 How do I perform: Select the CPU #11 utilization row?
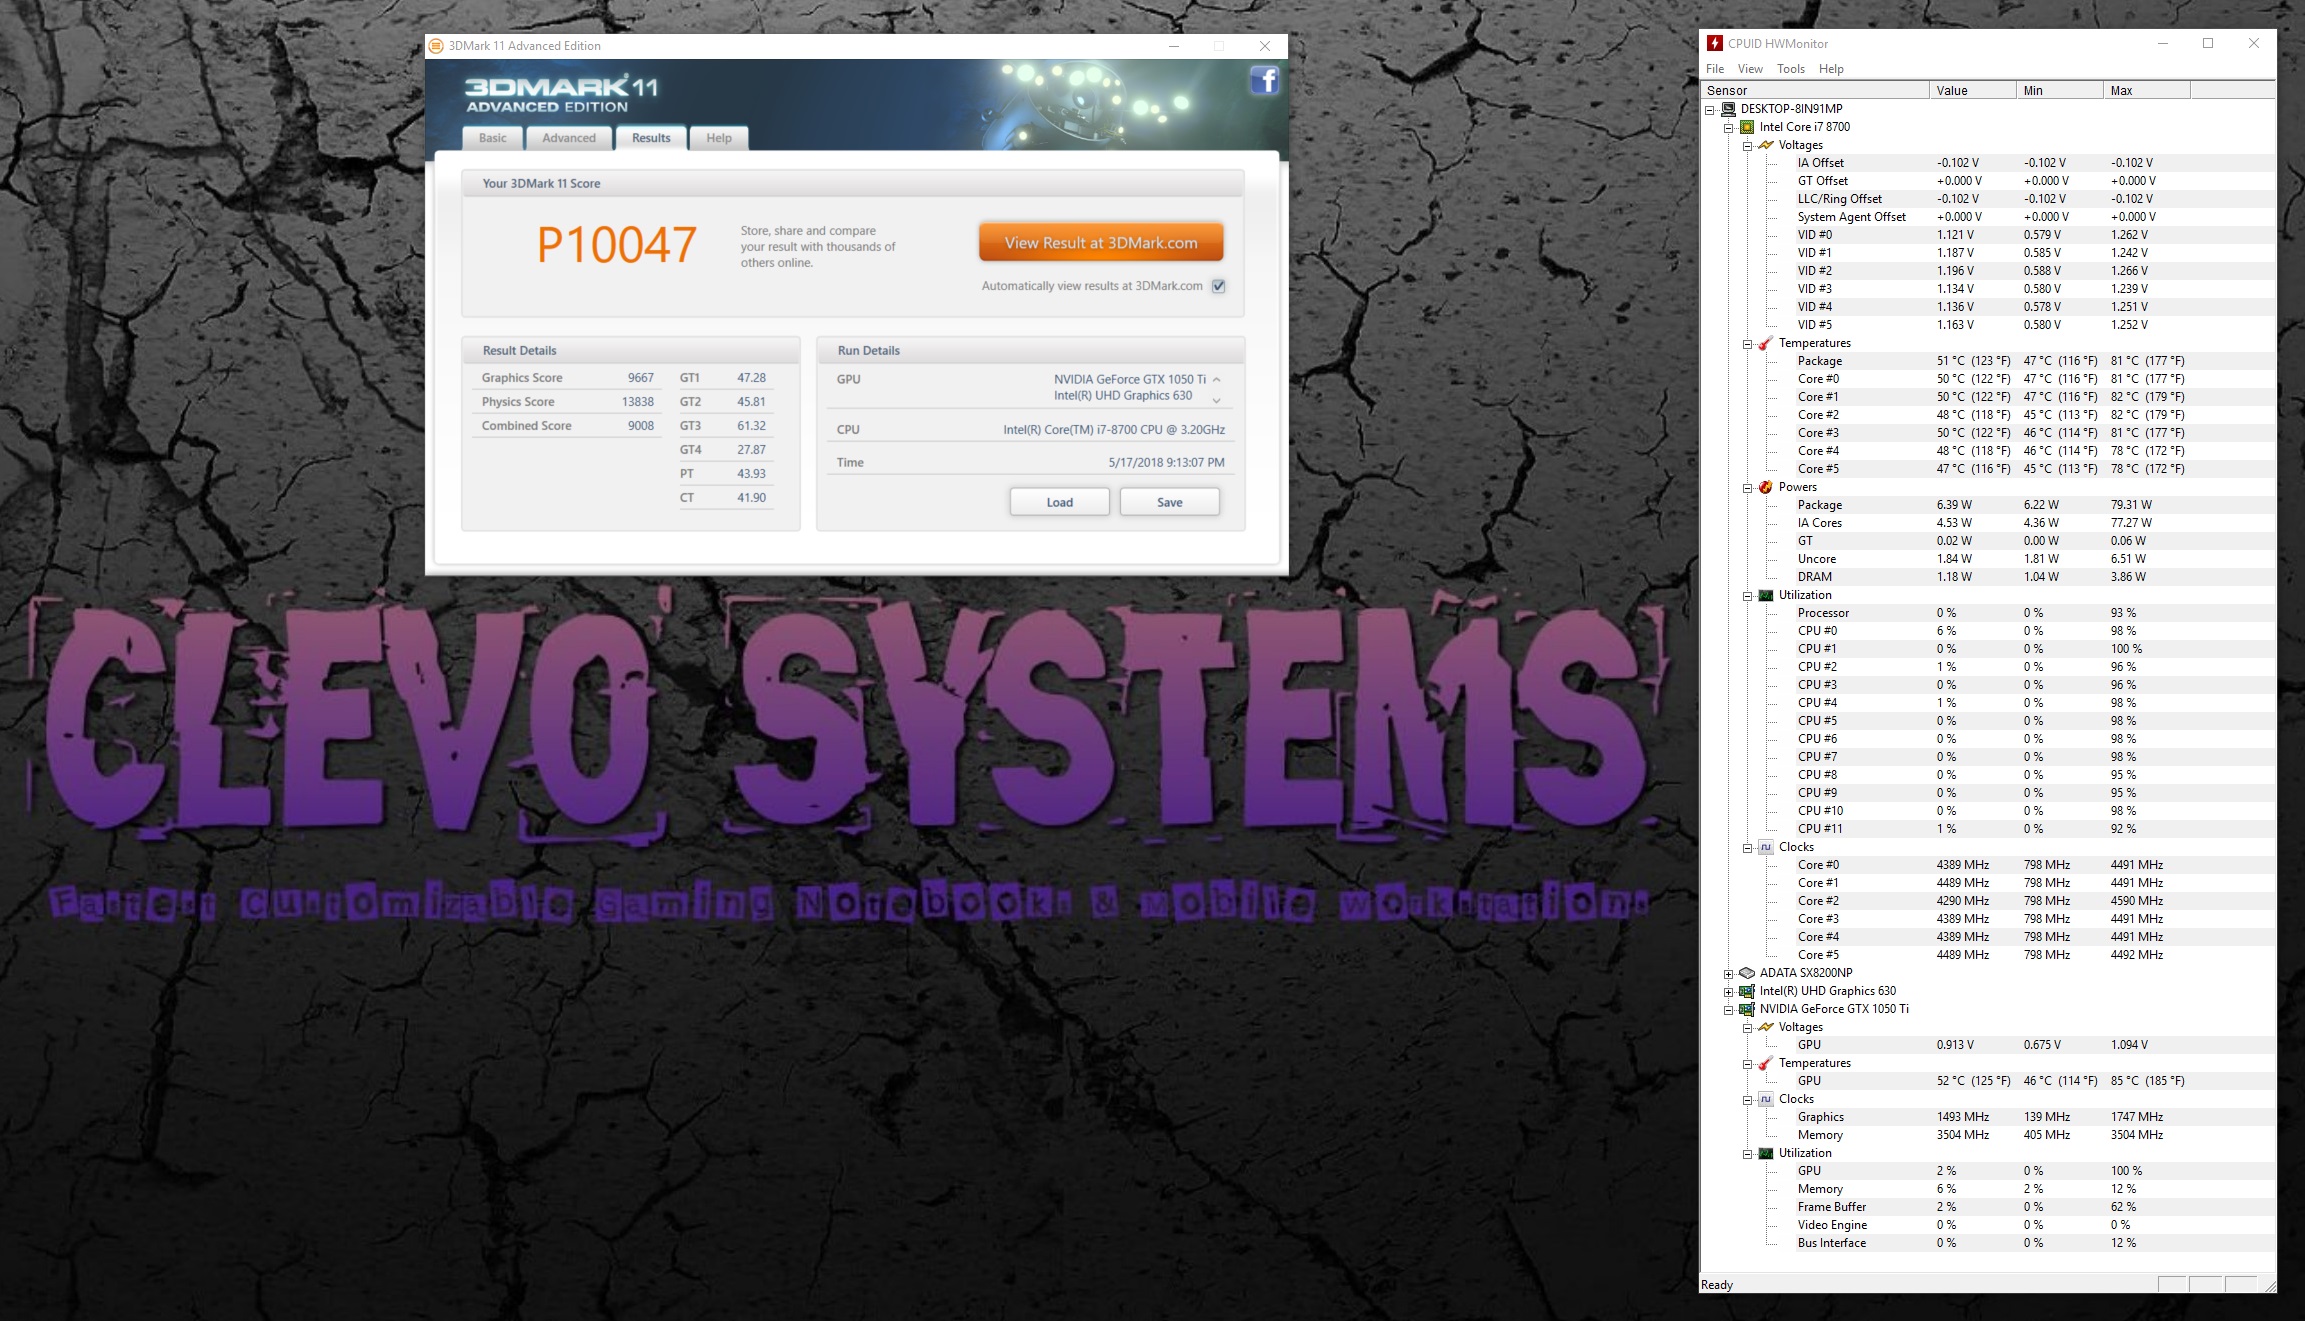coord(1990,829)
